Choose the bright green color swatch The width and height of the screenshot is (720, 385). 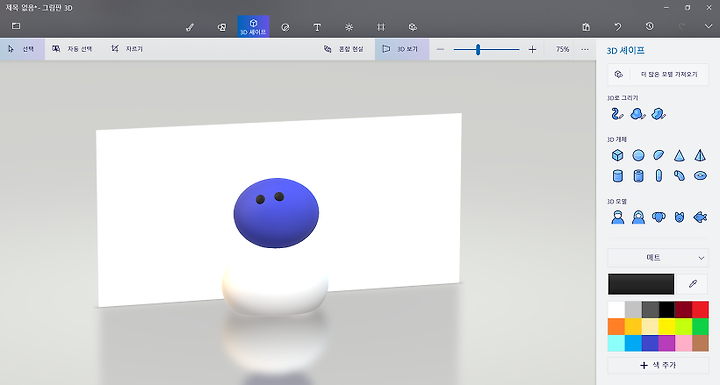tap(700, 326)
